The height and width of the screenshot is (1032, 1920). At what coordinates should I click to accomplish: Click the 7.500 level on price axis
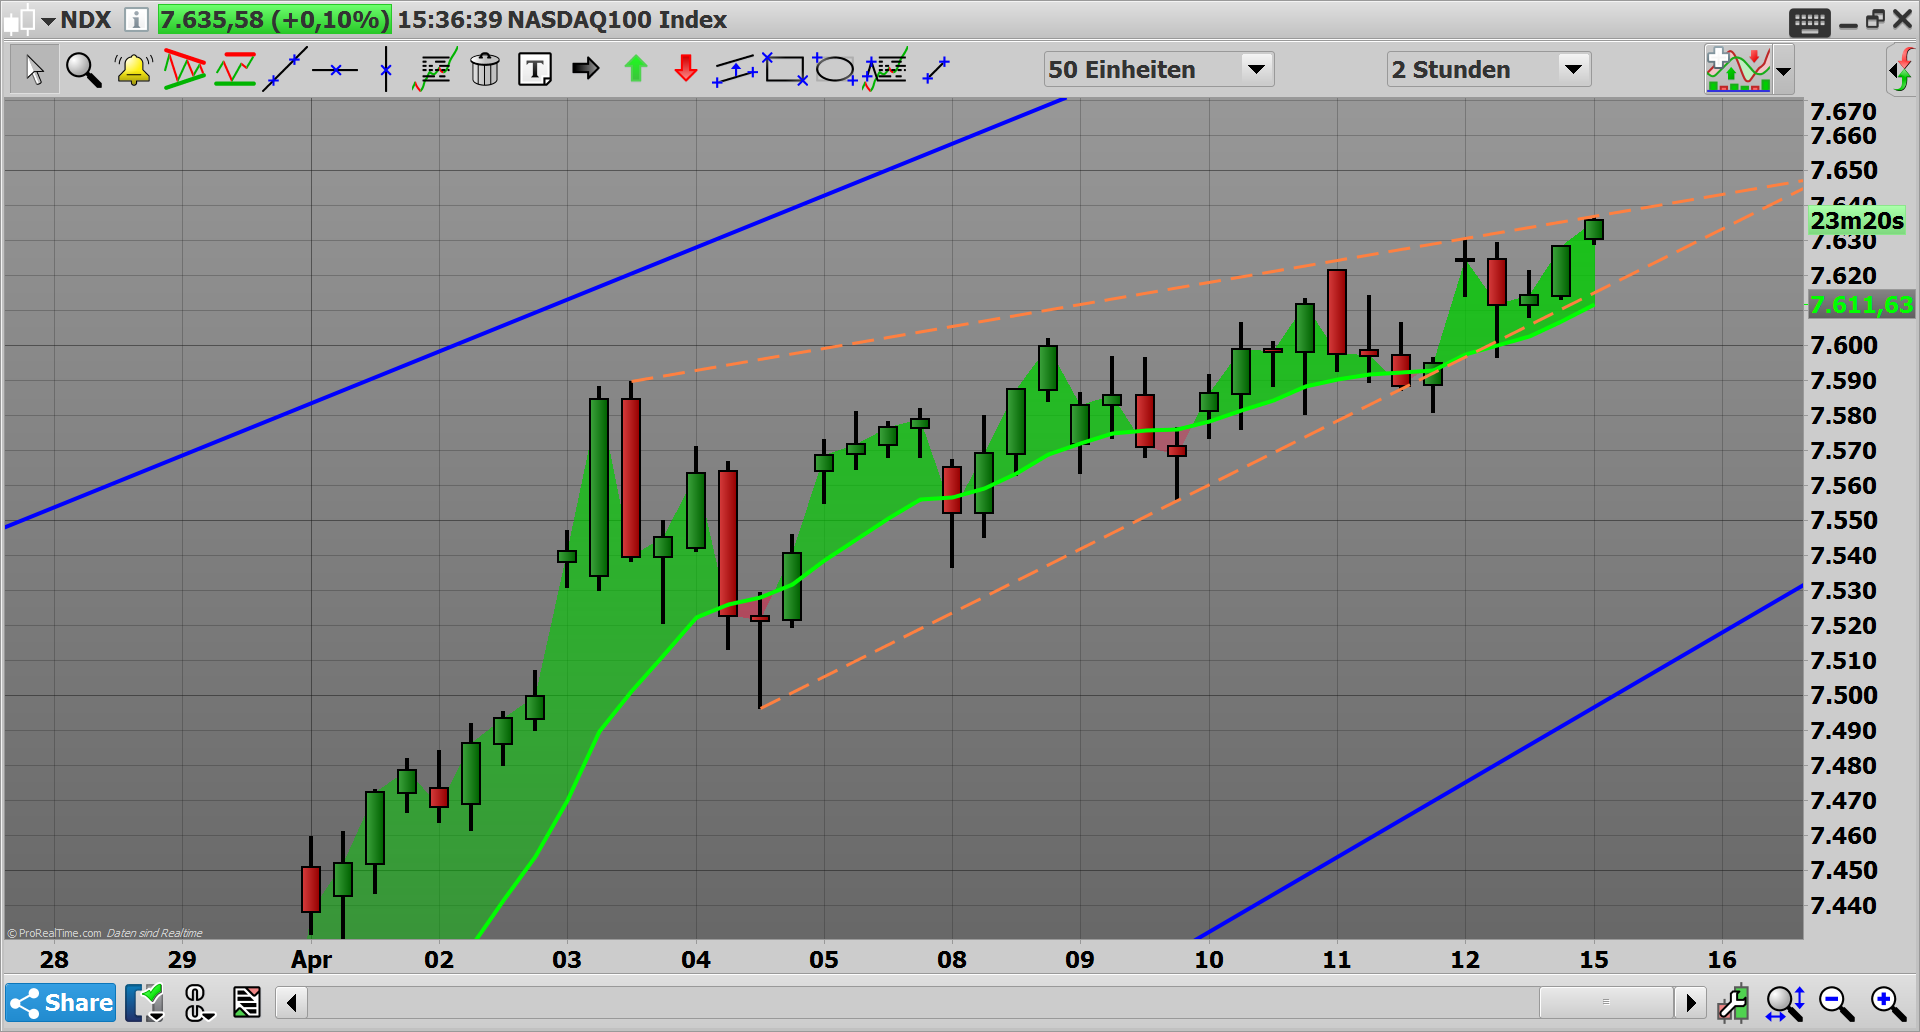pos(1844,695)
